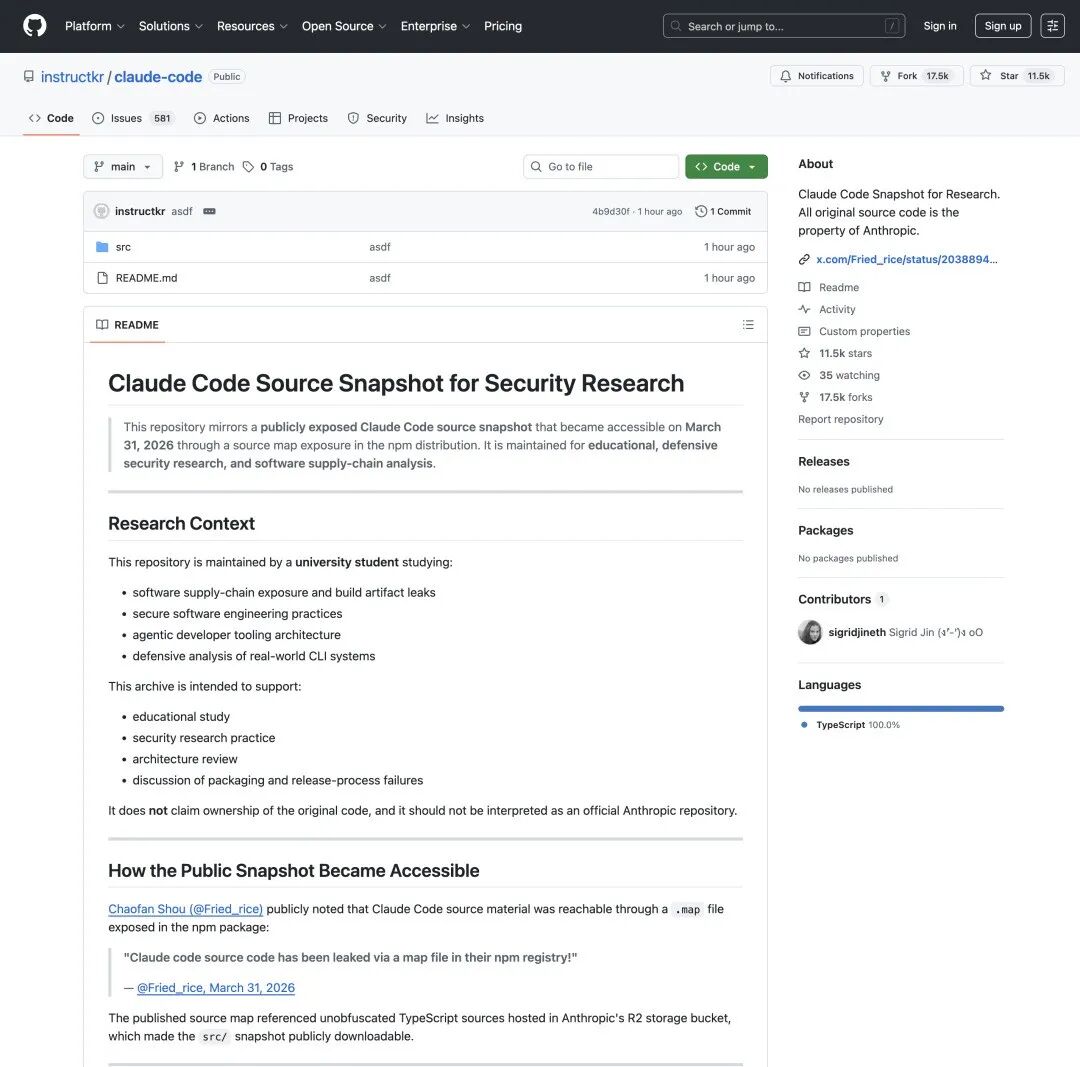This screenshot has height=1067, width=1080.
Task: Expand the Solutions navigation menu
Action: click(x=170, y=26)
